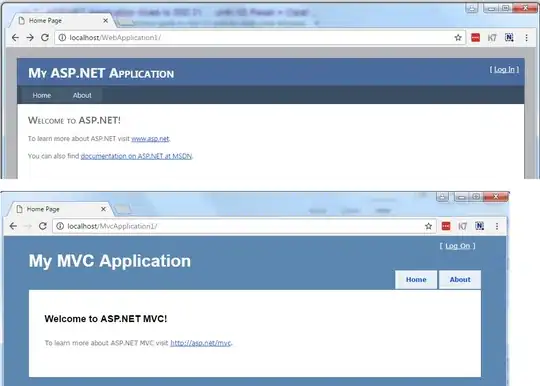Viewport: 540px width, 386px height.
Task: Reload the MvcApplication1 page
Action: 43,226
